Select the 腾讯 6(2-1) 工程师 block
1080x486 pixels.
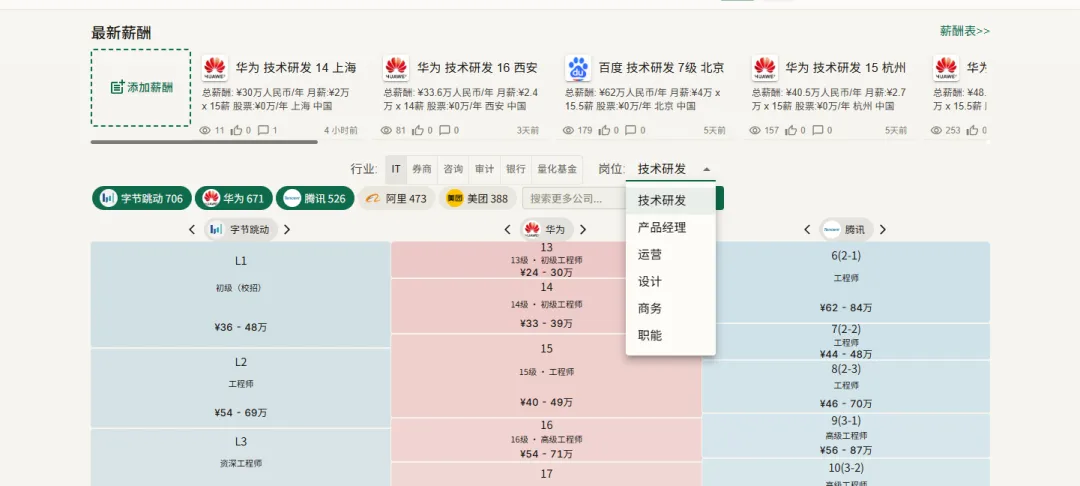[x=846, y=282]
